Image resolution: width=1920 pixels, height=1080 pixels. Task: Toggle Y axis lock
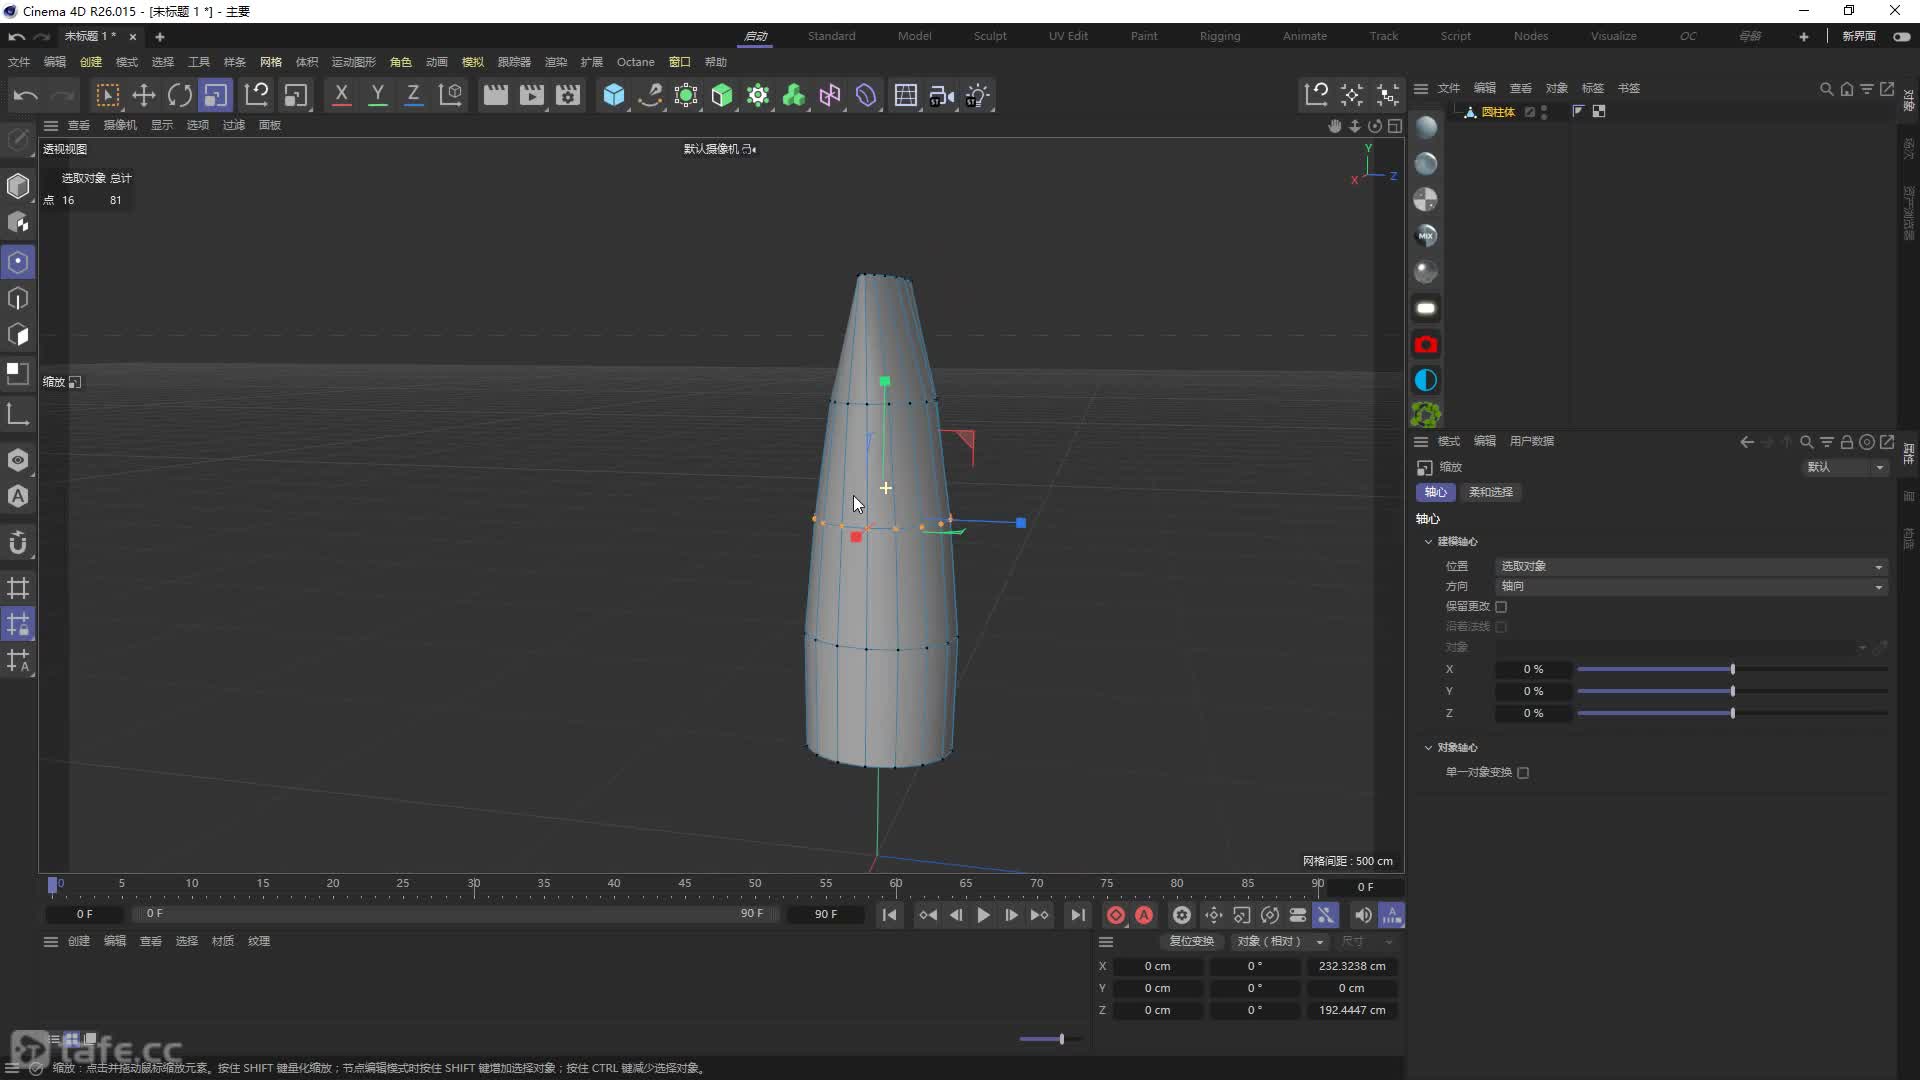pos(377,95)
